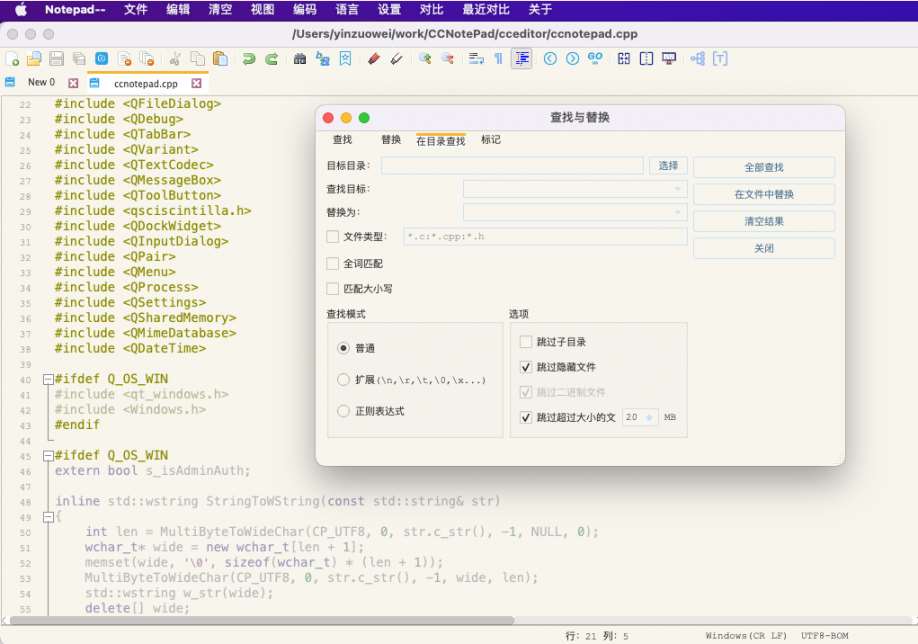Image resolution: width=918 pixels, height=644 pixels.
Task: Click the 全部查找 button
Action: [x=763, y=167]
